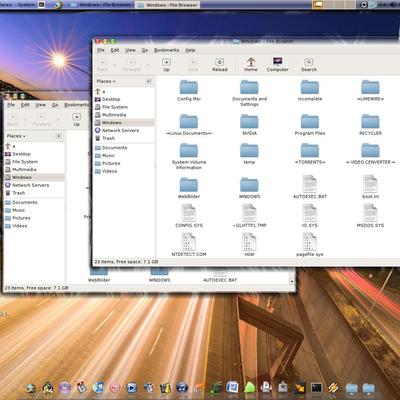The image size is (400, 400).
Task: Launch the terminal icon in the dock
Action: pos(316,388)
